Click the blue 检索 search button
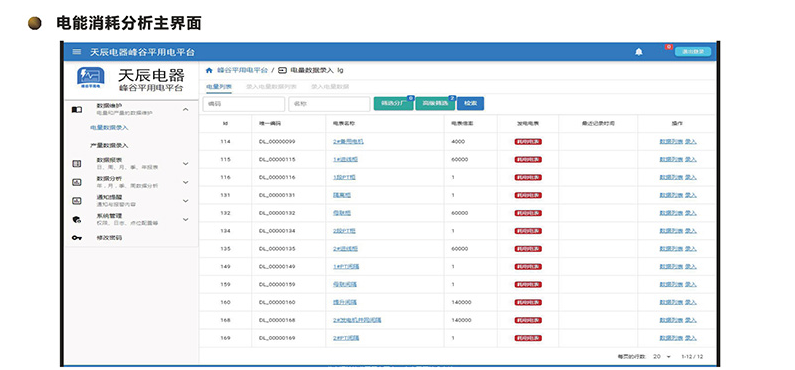 471,103
